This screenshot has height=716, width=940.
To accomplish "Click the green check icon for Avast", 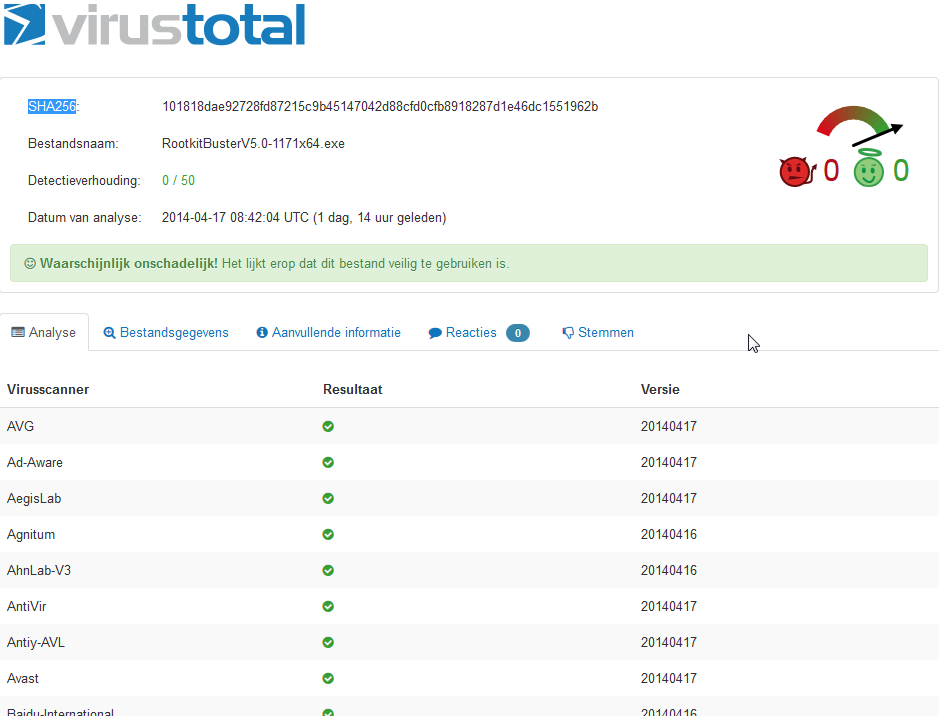I will tap(328, 678).
